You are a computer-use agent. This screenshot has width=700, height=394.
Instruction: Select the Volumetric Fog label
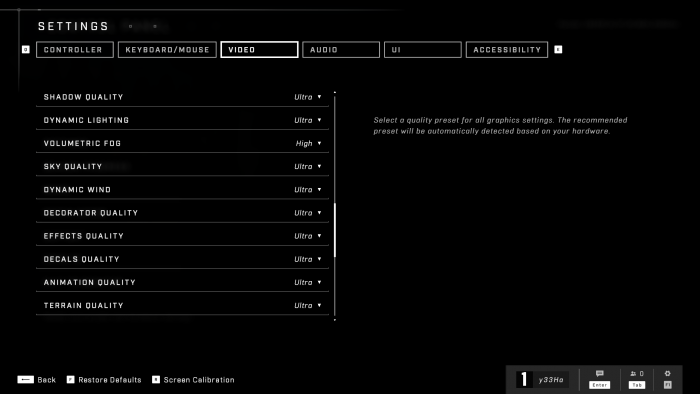82,143
